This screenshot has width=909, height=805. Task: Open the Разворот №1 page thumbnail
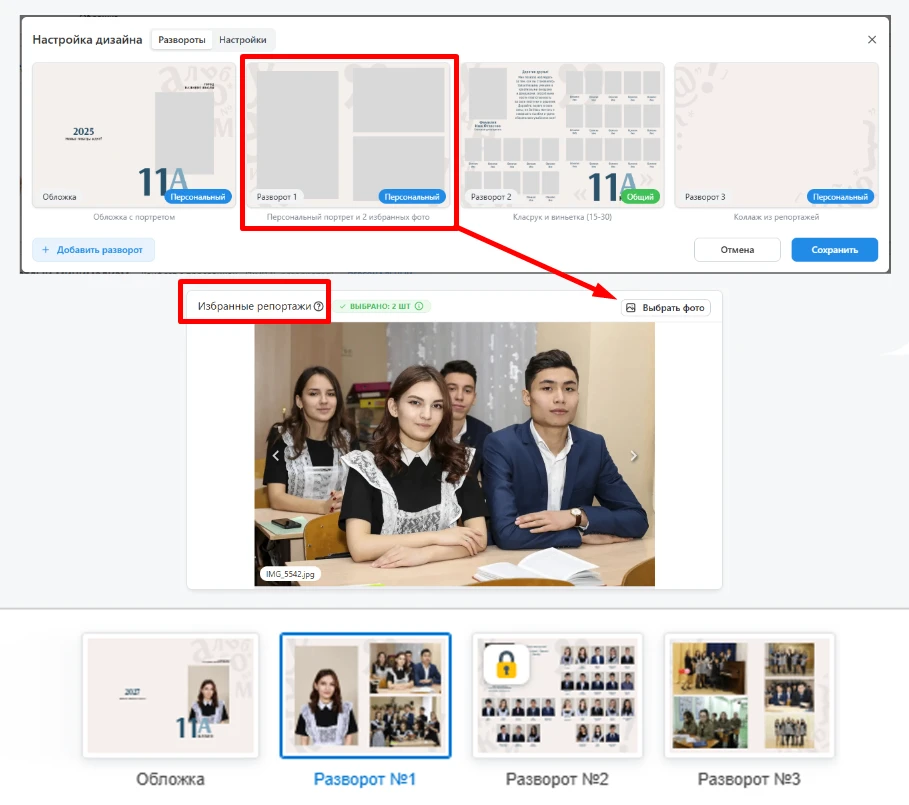click(365, 695)
